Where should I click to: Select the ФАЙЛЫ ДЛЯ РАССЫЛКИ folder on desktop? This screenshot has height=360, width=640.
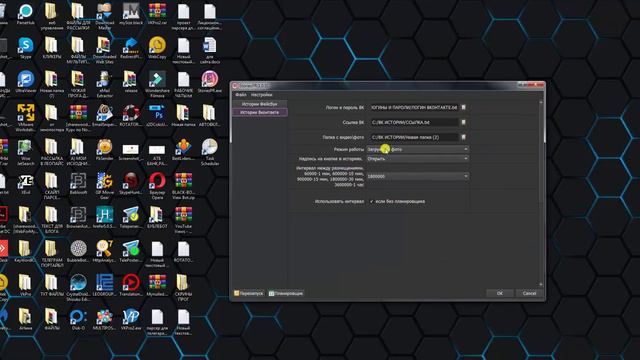click(x=78, y=16)
